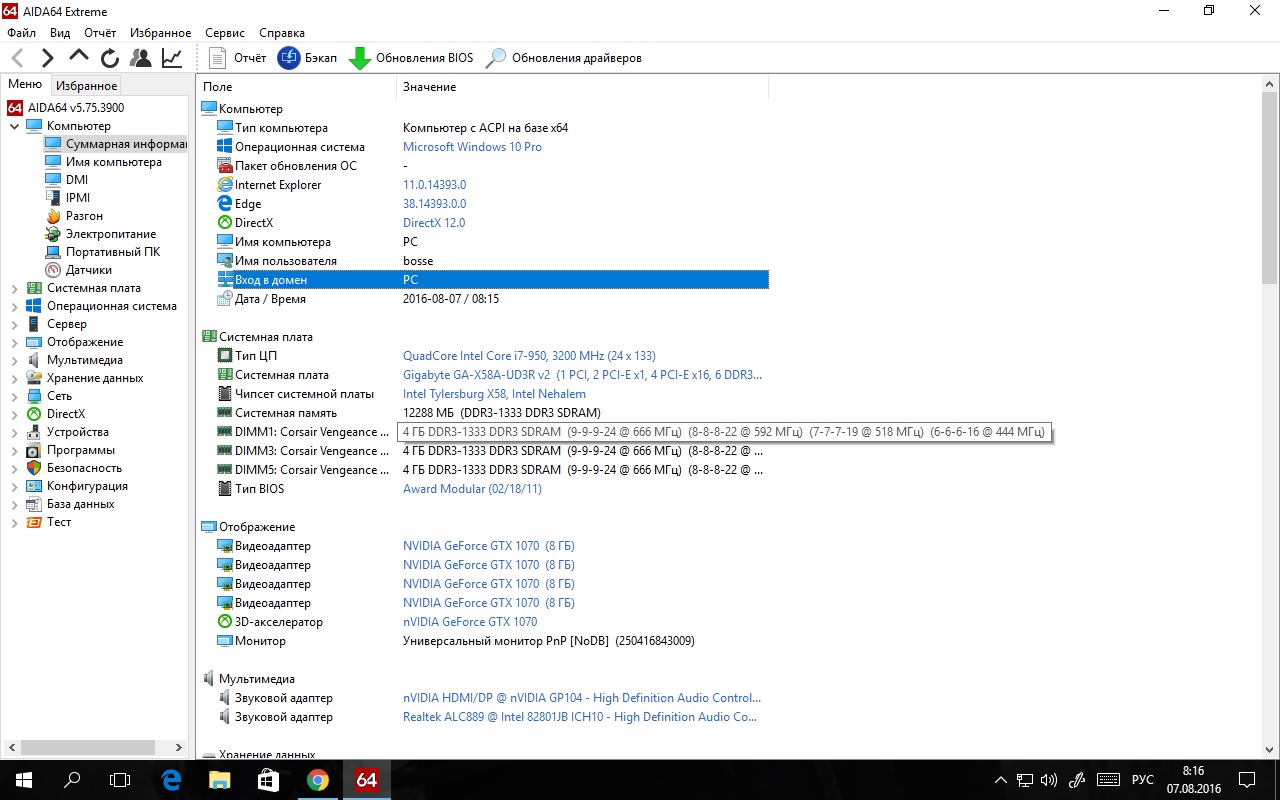Open Windows taskbar search

tap(72, 780)
